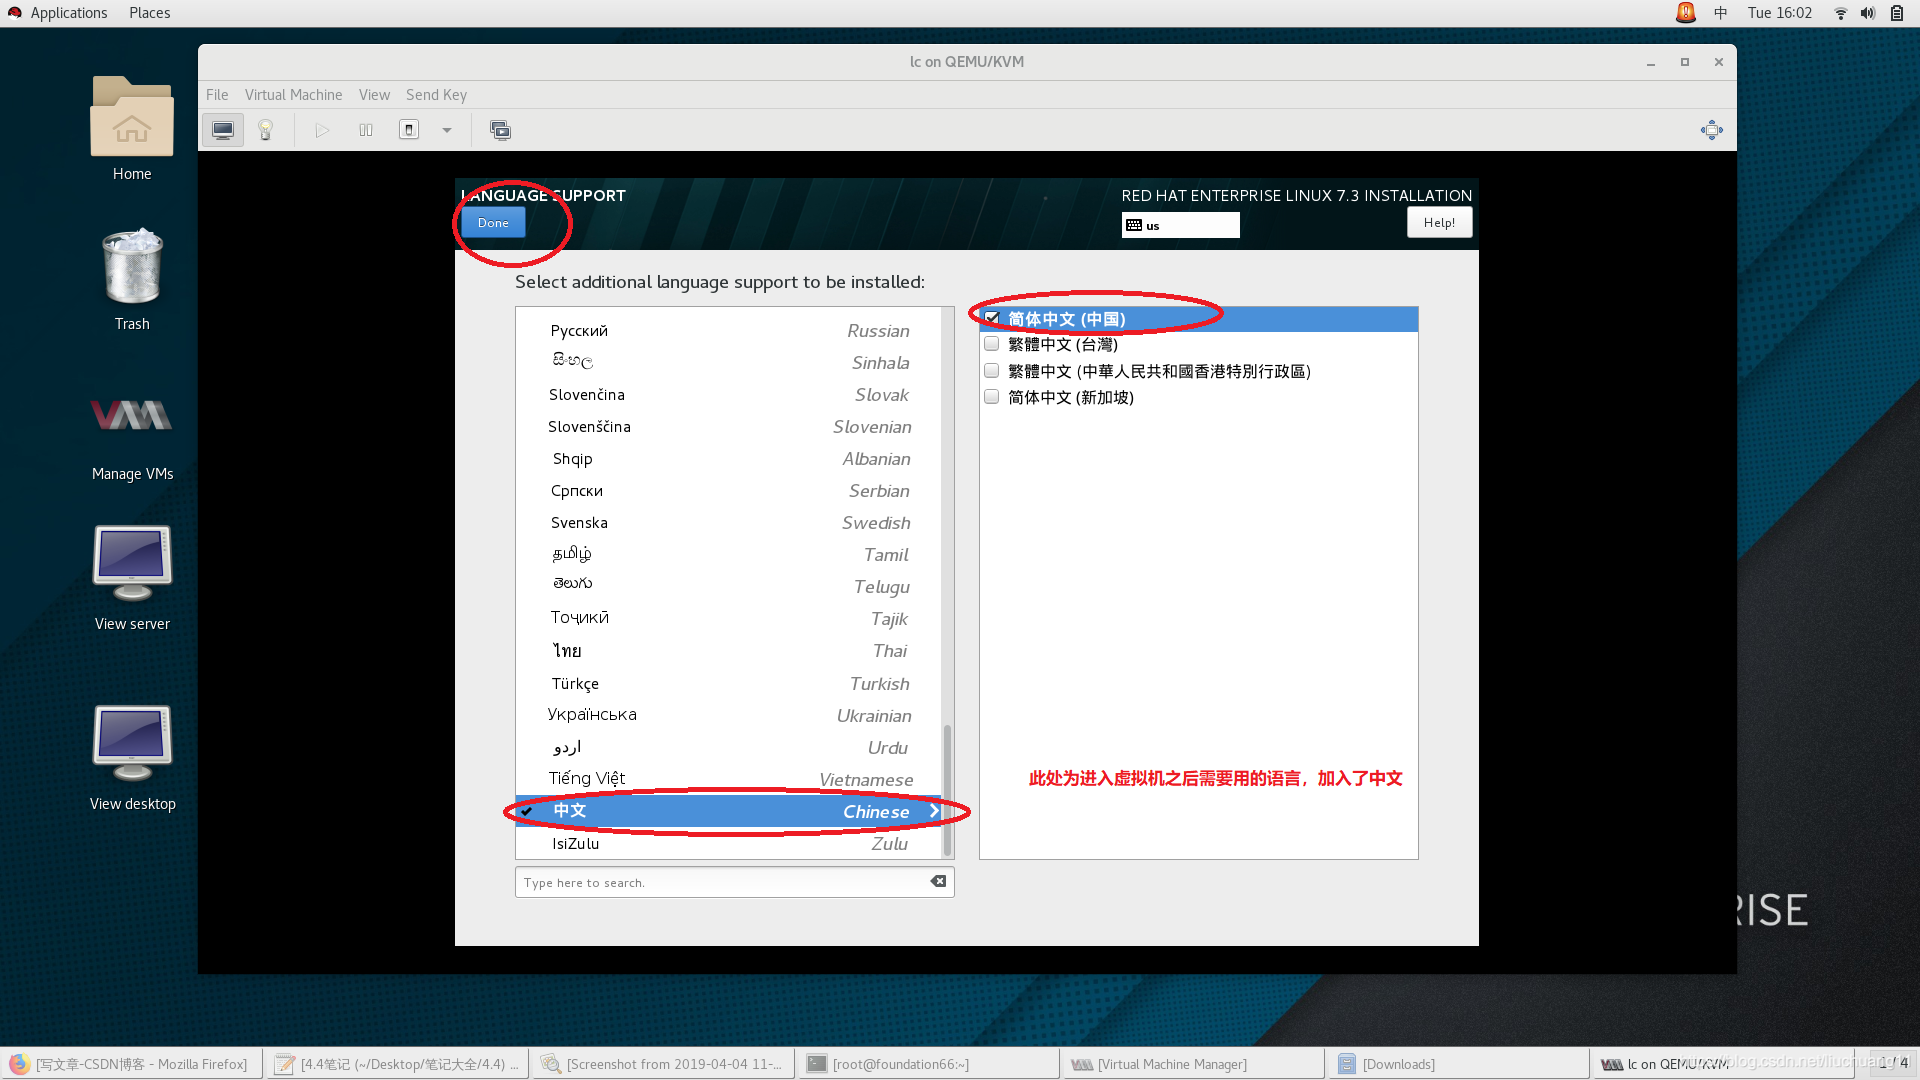Maximize the lc on QEMU/KVM window
This screenshot has width=1920, height=1080.
pos(1685,62)
